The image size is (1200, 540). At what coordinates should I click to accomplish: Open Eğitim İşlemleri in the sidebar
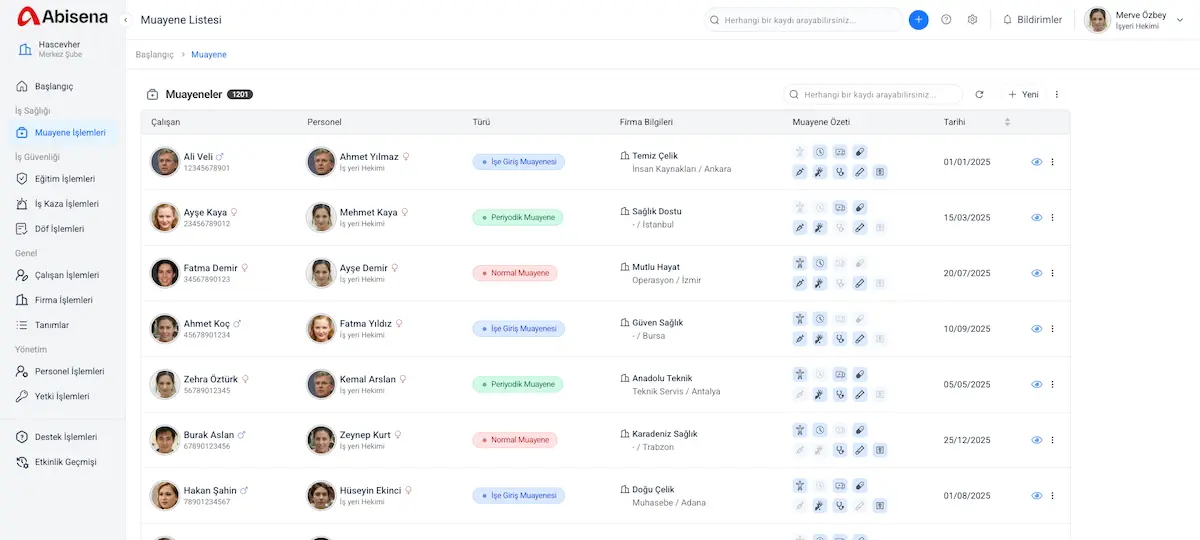(x=64, y=179)
